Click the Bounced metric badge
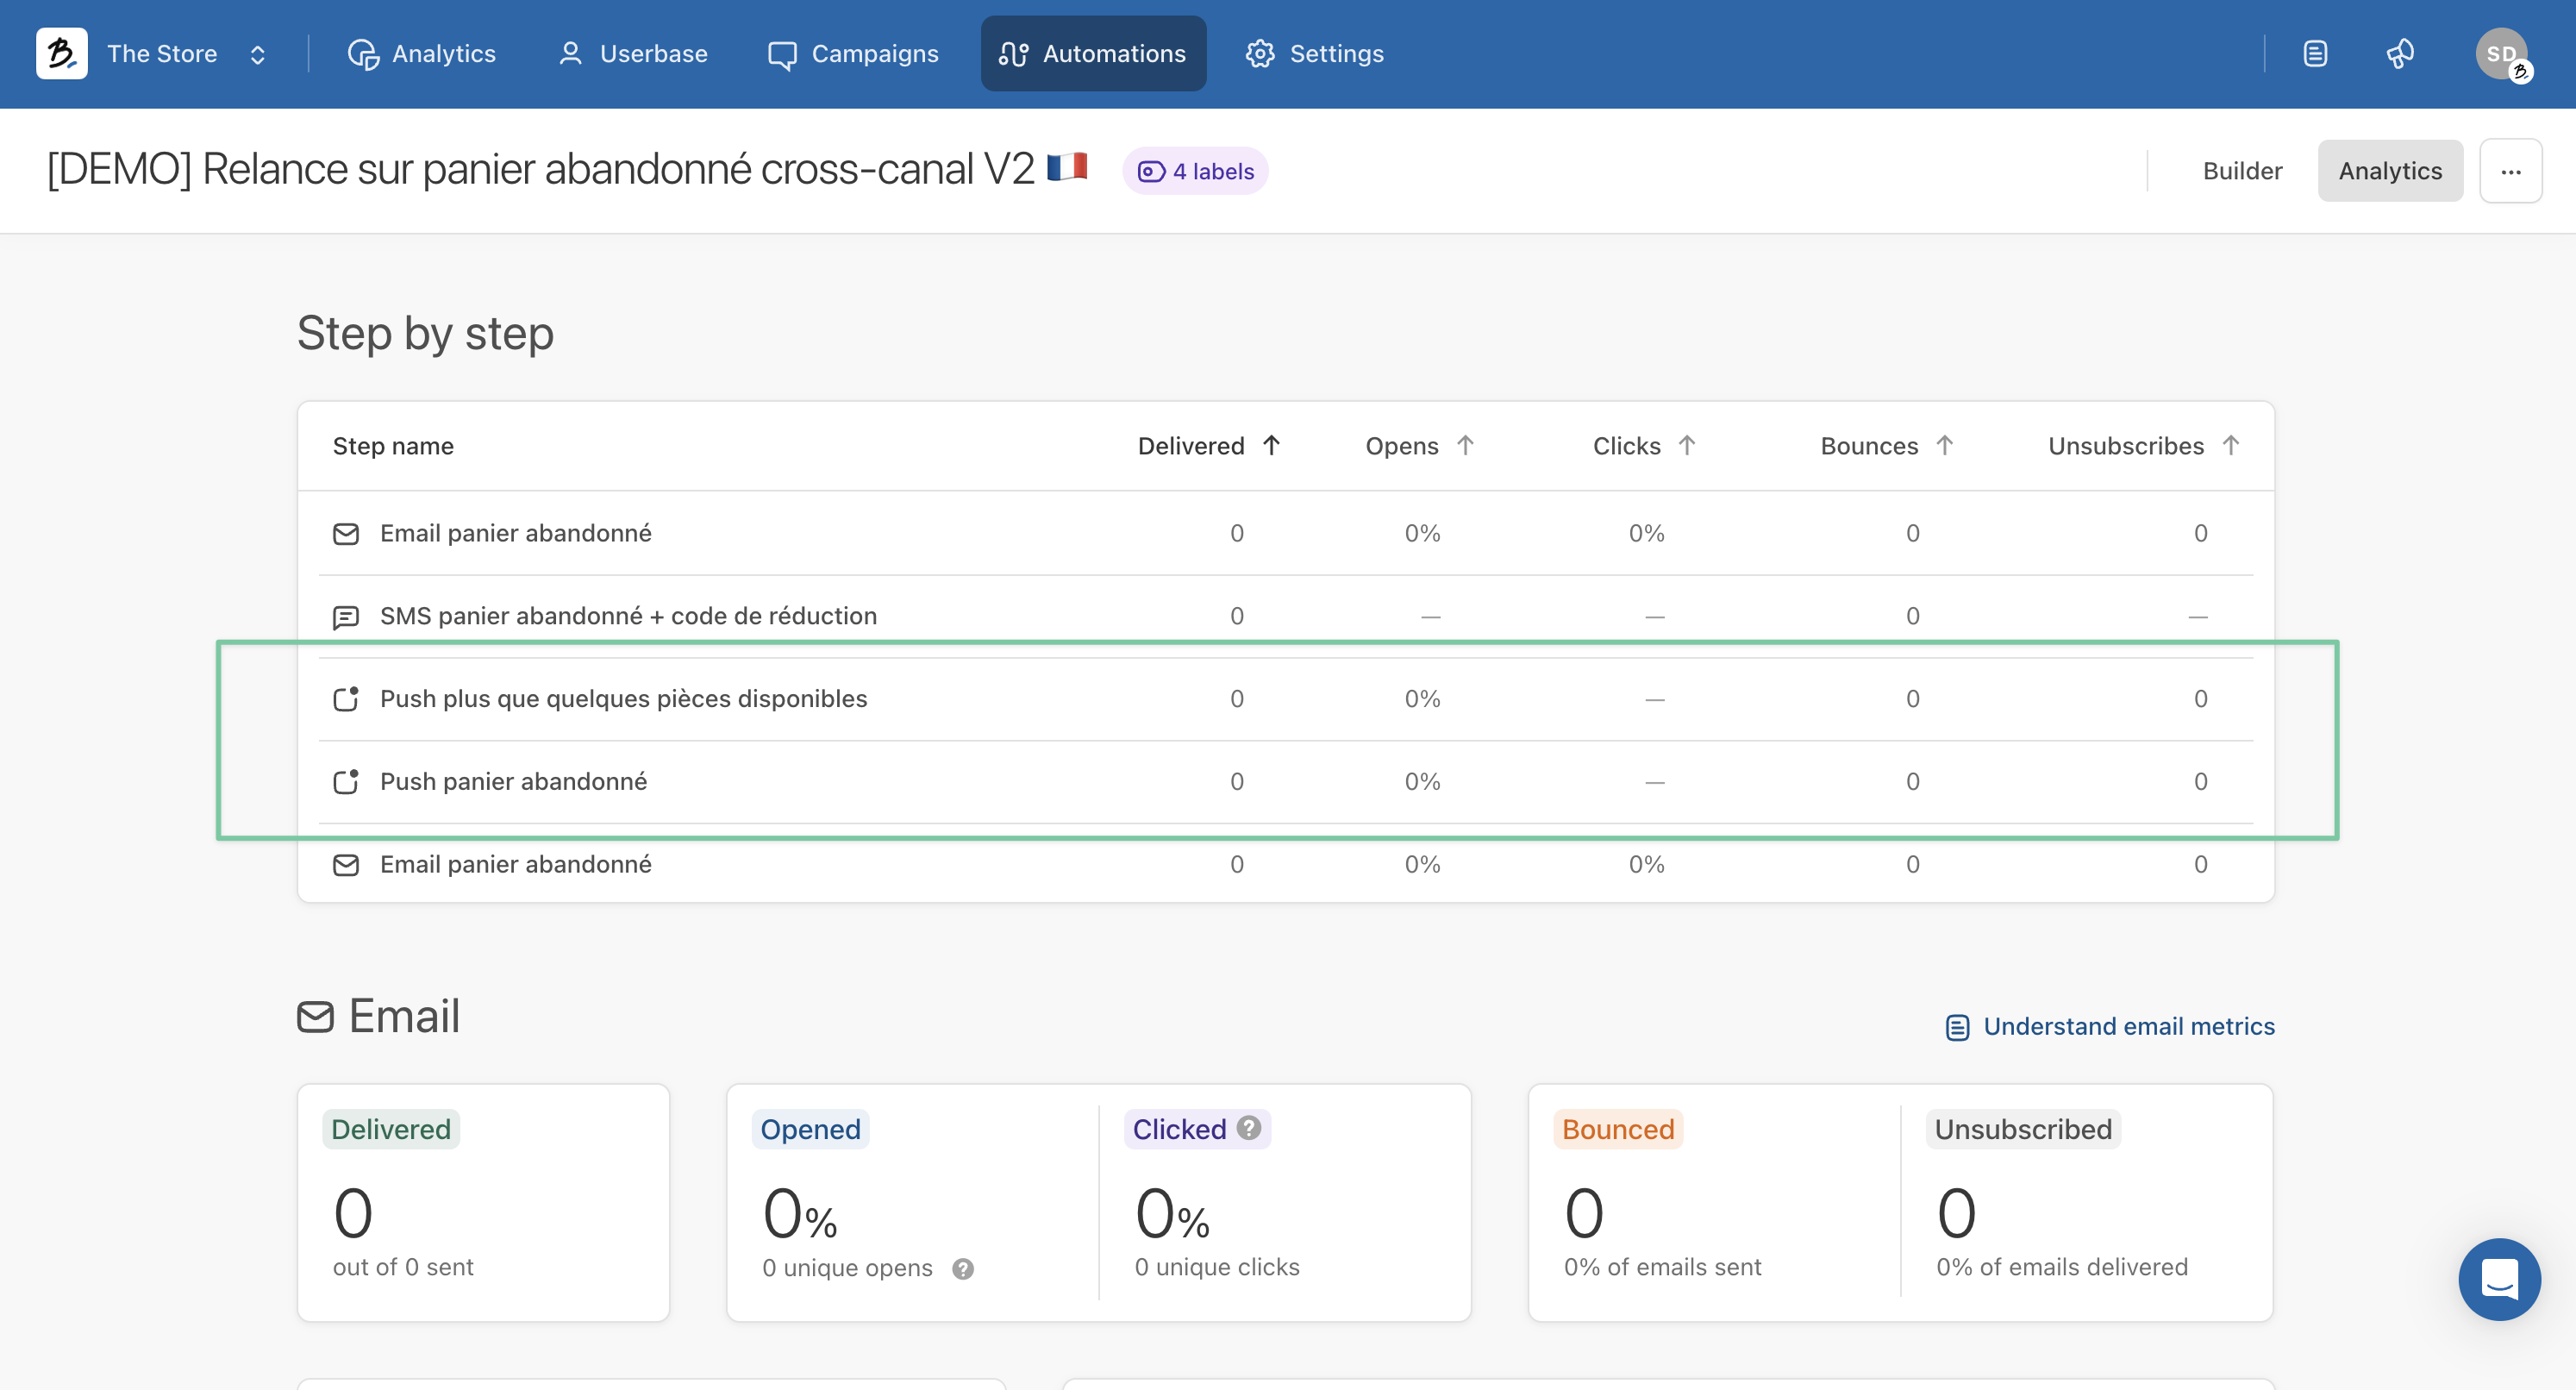Image resolution: width=2576 pixels, height=1390 pixels. pyautogui.click(x=1618, y=1129)
